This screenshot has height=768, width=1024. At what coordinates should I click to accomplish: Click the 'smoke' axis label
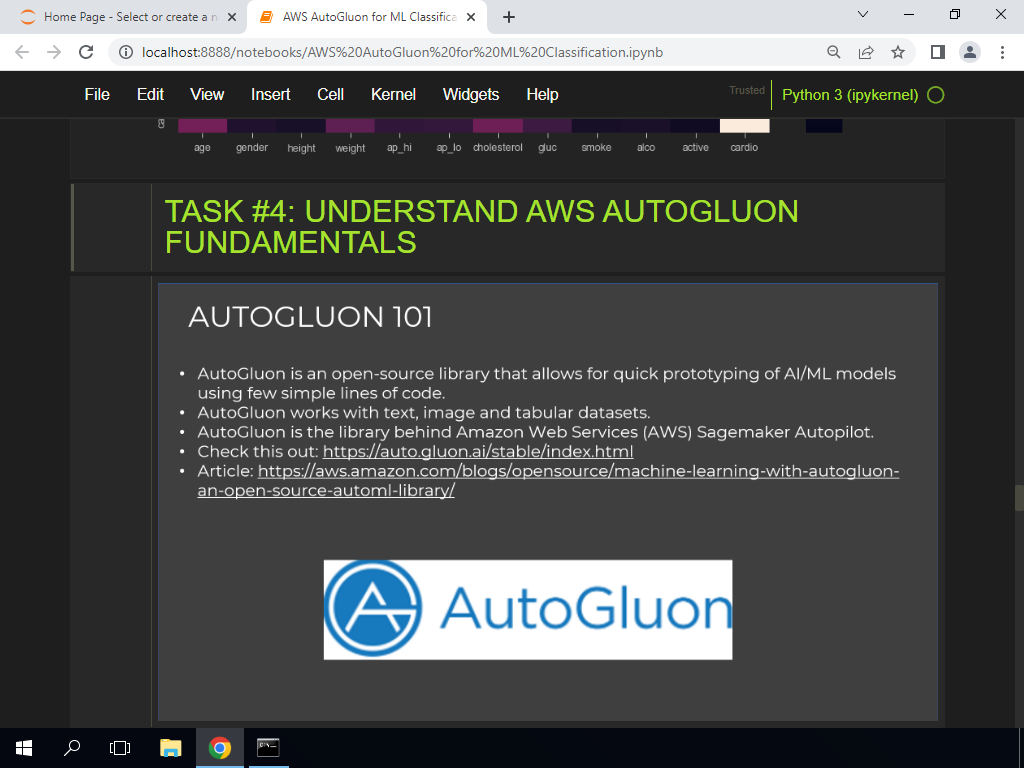point(596,148)
